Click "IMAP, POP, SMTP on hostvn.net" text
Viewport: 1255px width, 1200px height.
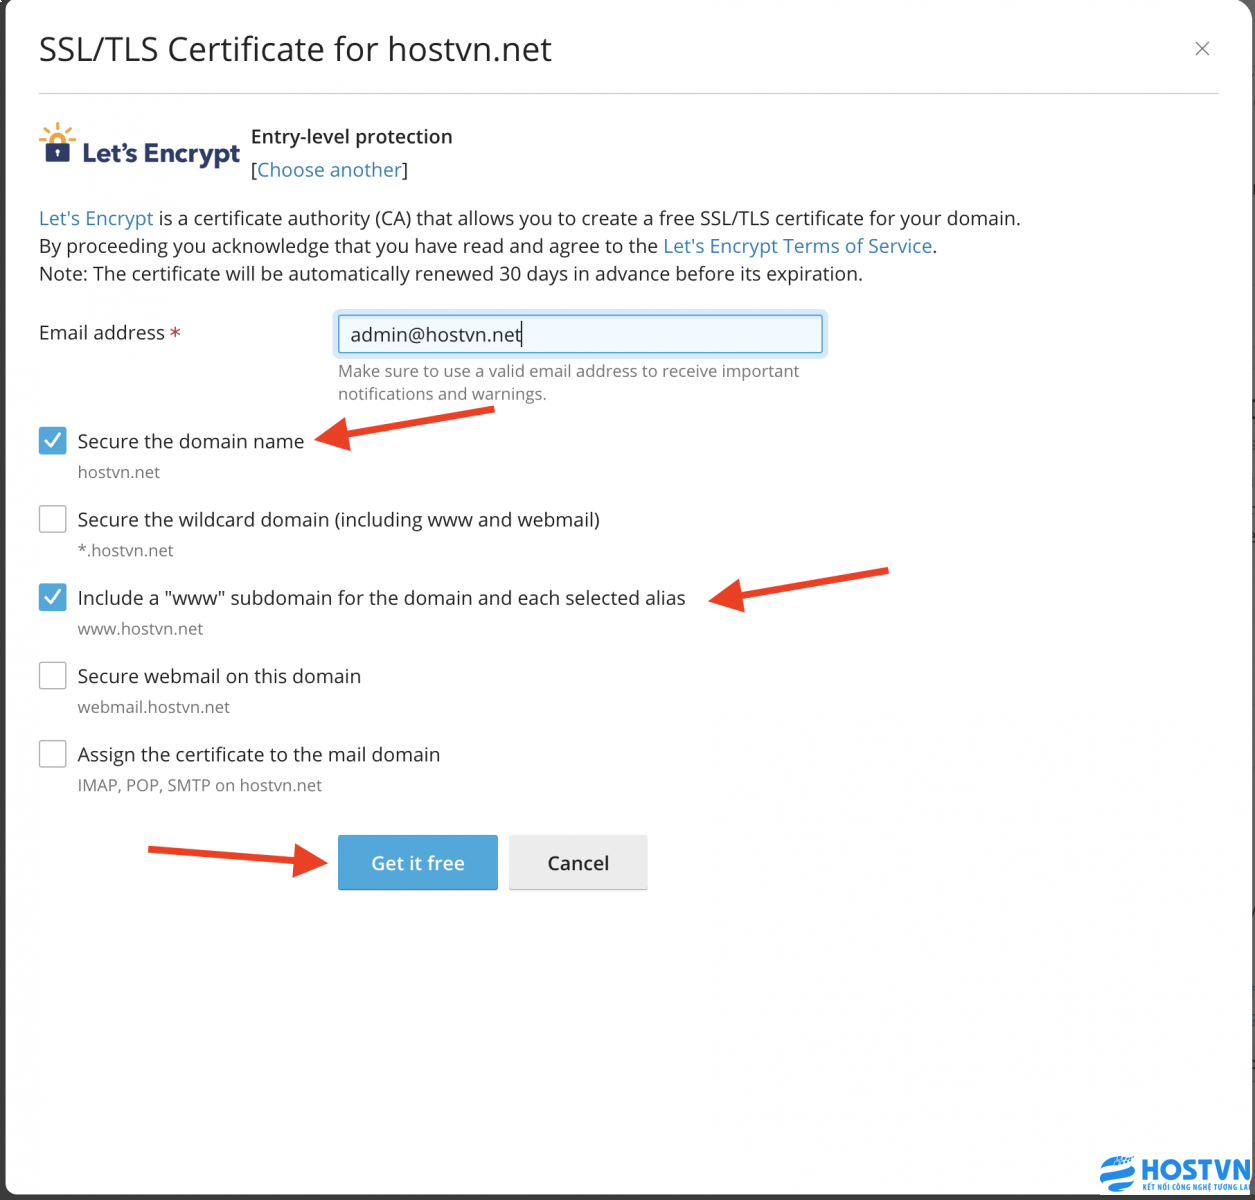coord(200,785)
